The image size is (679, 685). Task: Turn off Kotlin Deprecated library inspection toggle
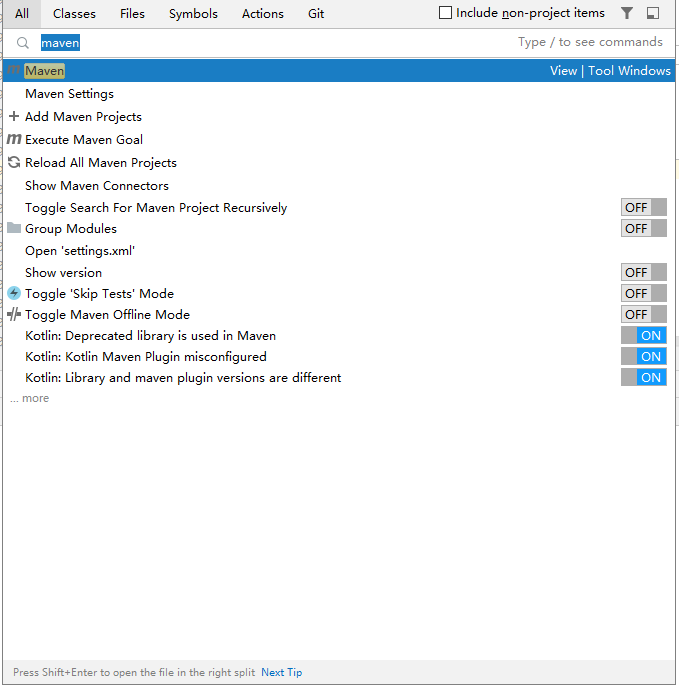(x=644, y=336)
